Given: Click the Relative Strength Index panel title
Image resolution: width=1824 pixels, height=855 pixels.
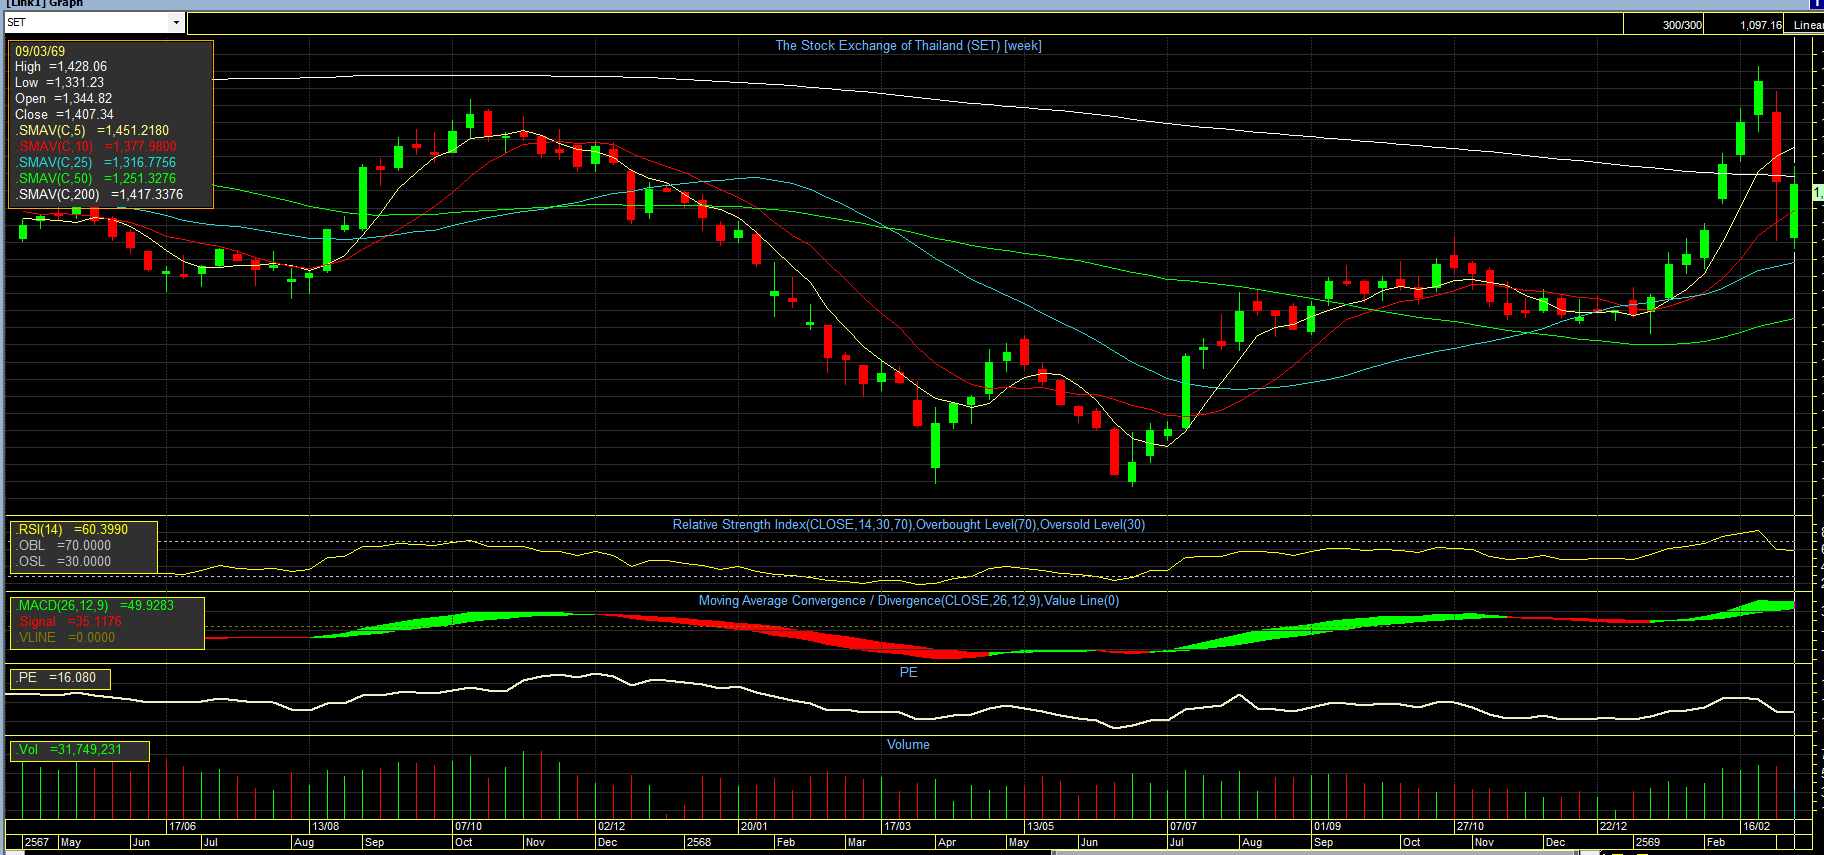Looking at the screenshot, I should click(908, 525).
